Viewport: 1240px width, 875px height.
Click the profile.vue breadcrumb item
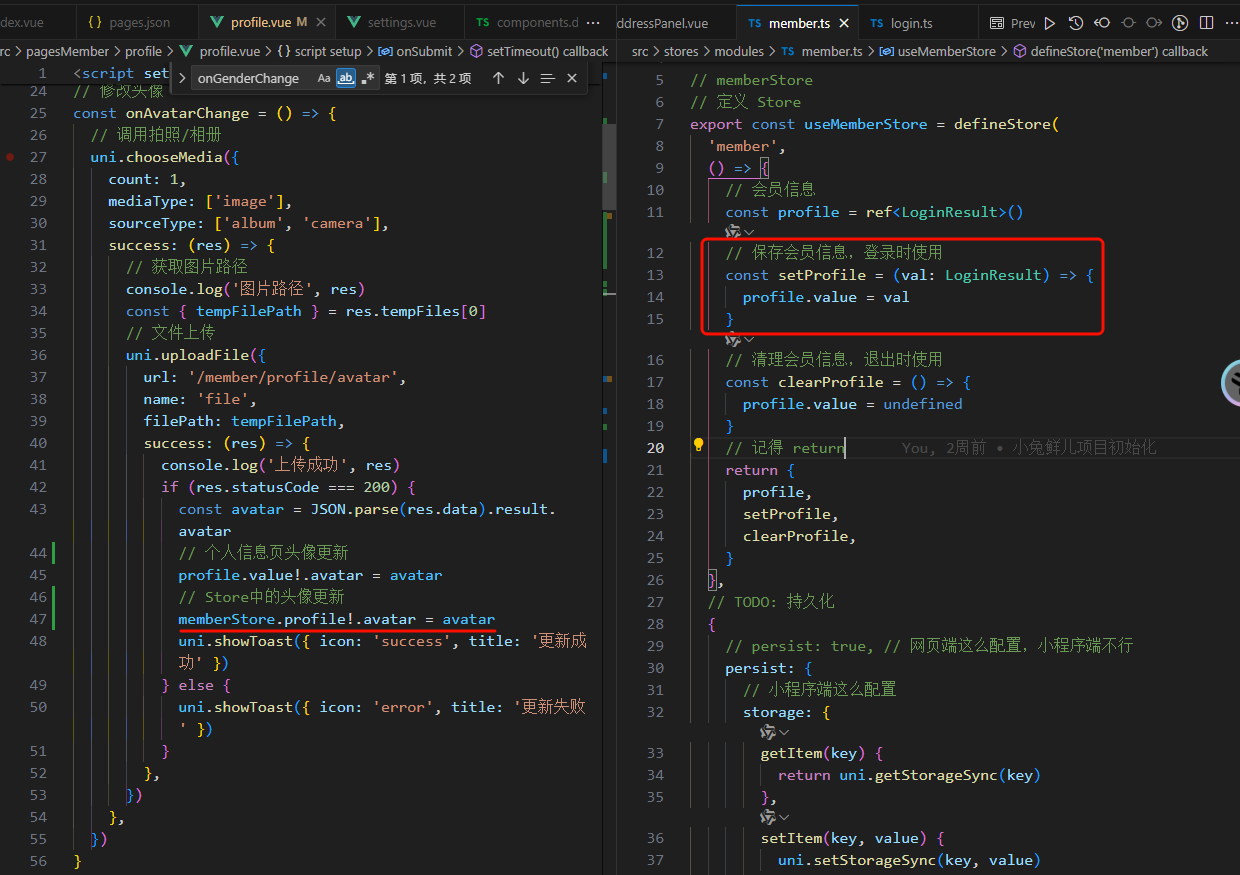point(220,51)
